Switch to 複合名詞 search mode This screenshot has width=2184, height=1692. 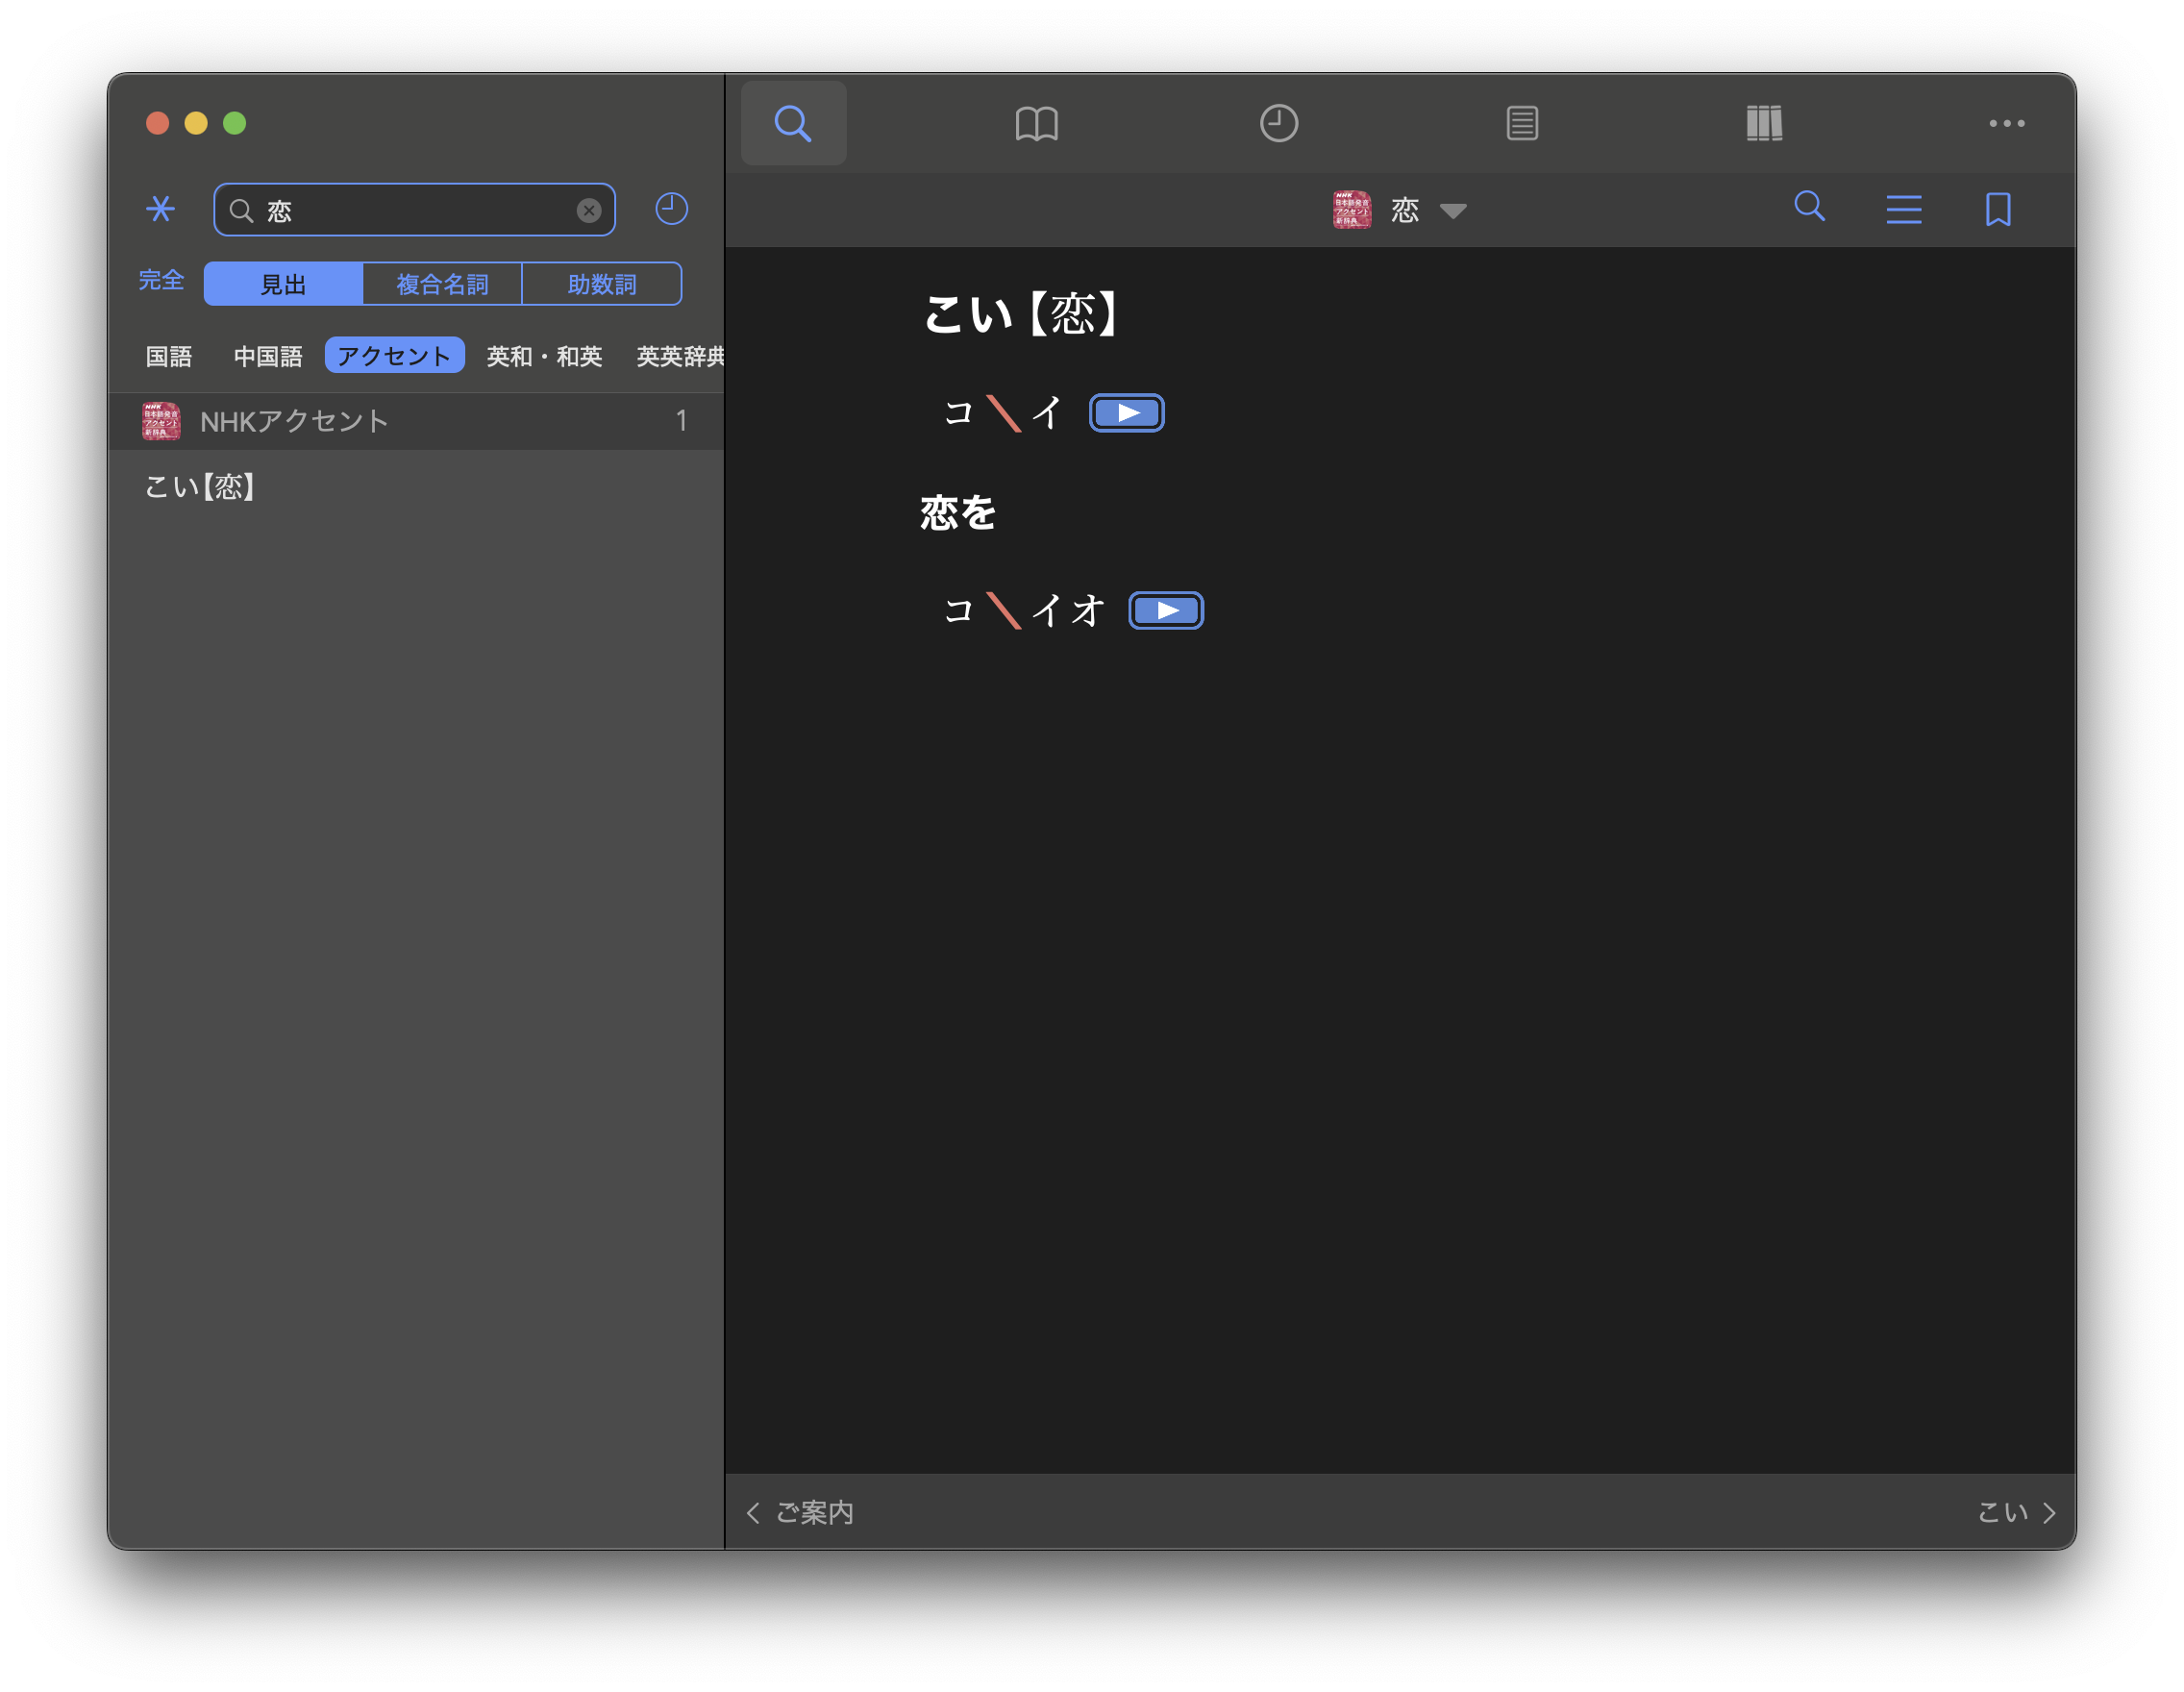coord(442,284)
